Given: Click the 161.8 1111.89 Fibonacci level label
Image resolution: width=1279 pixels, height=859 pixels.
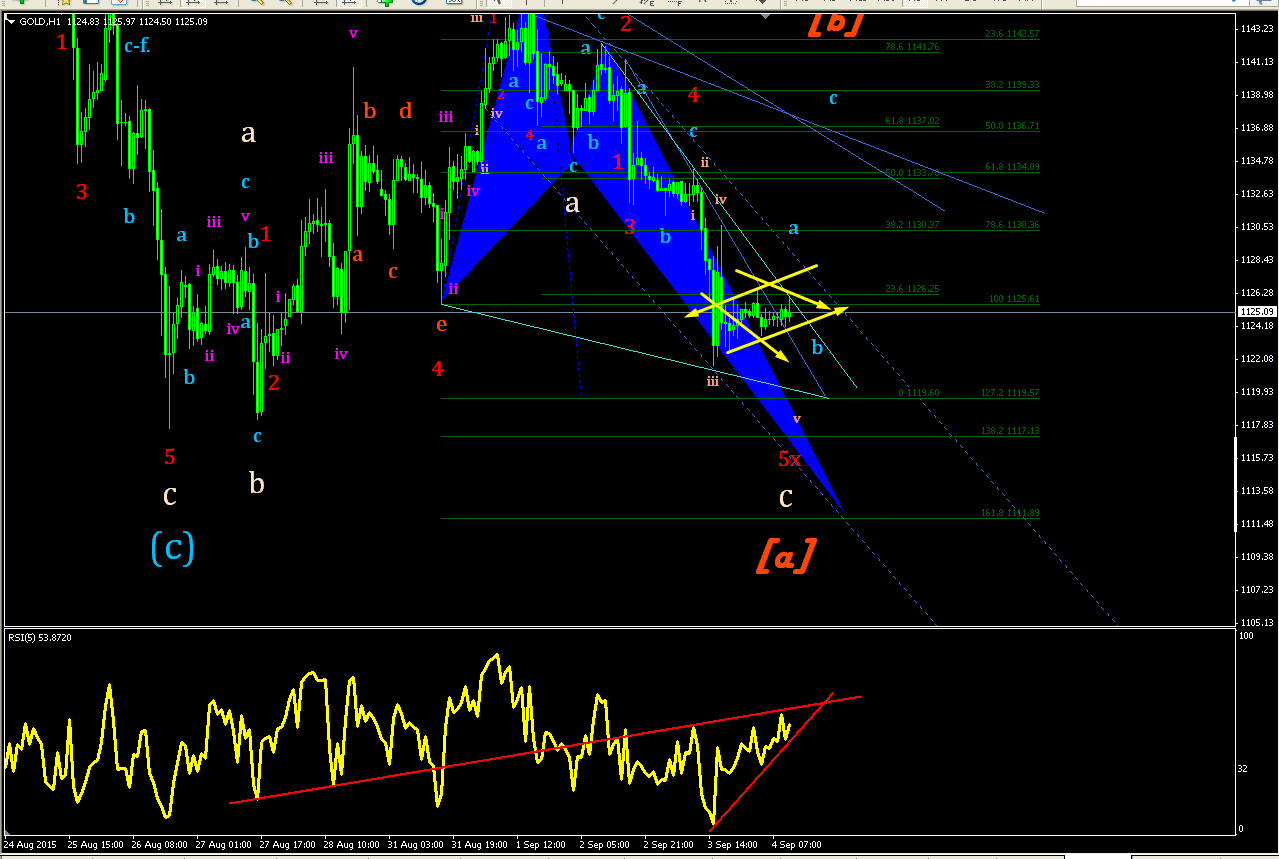Looking at the screenshot, I should pos(1009,513).
